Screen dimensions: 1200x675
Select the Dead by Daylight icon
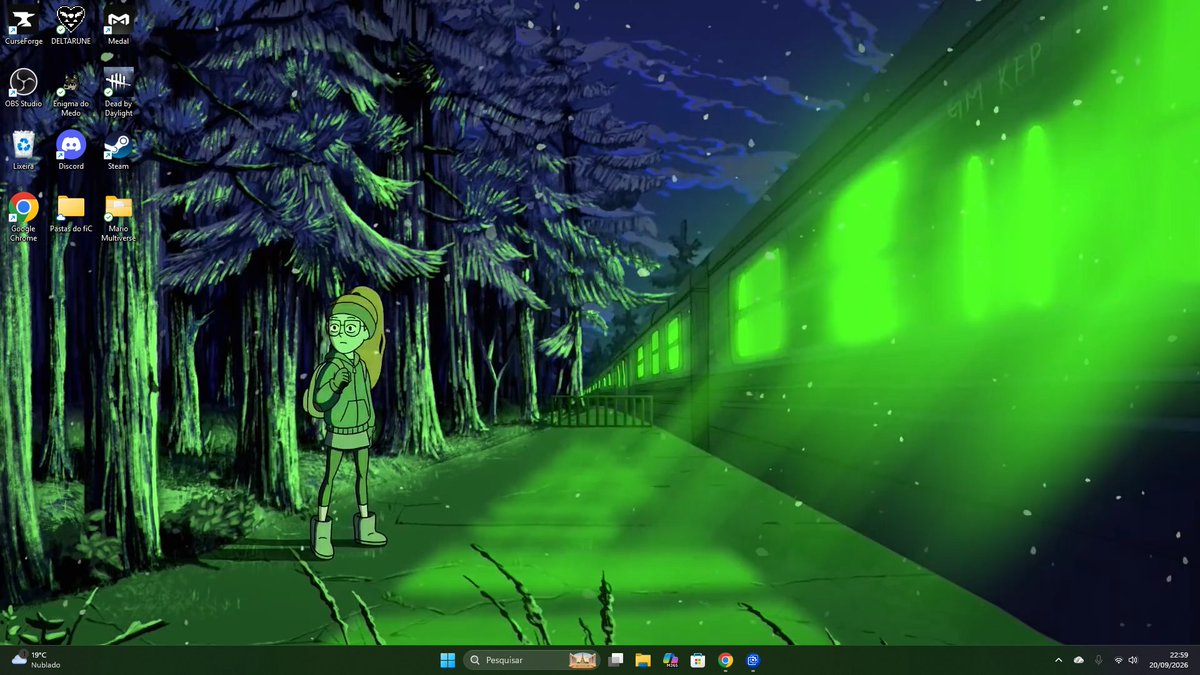click(118, 93)
